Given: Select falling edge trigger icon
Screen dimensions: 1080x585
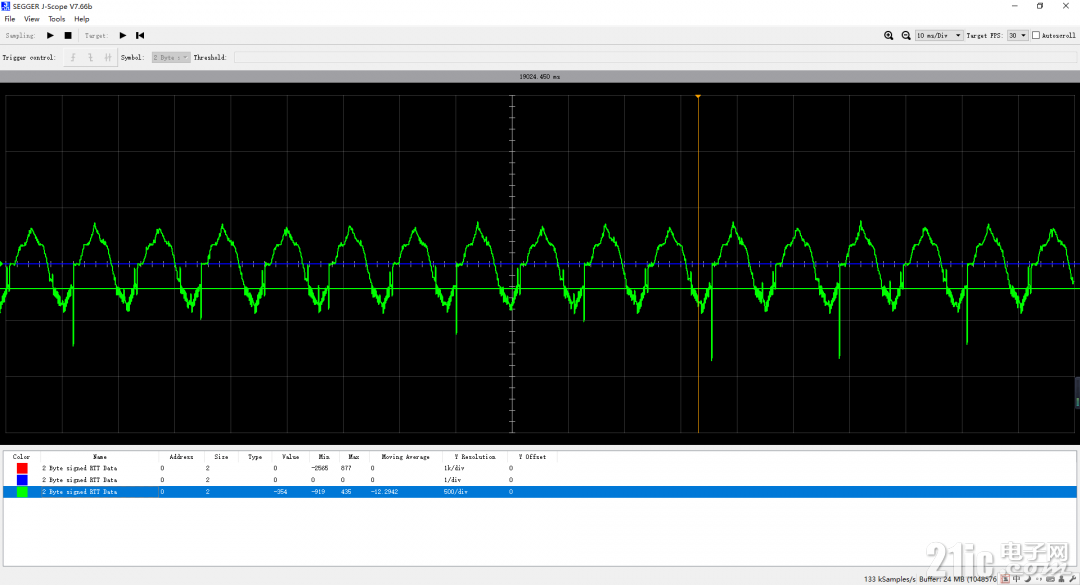Looking at the screenshot, I should (90, 57).
